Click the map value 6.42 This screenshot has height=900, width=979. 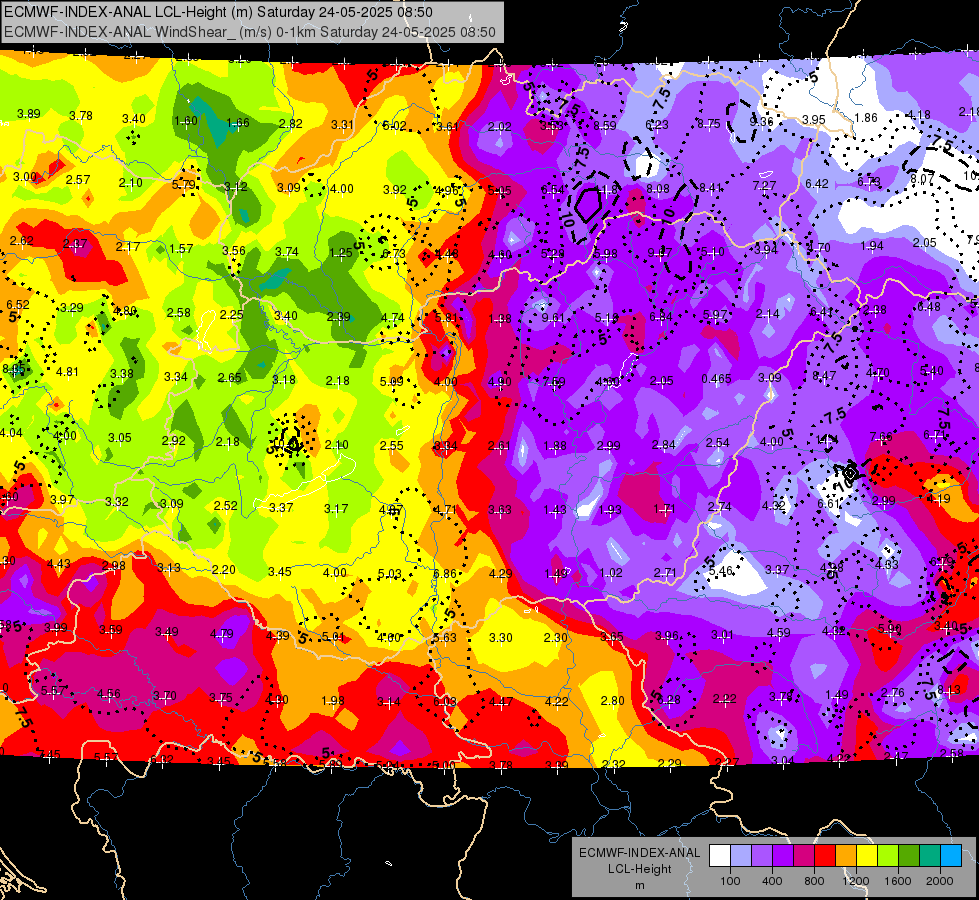817,184
